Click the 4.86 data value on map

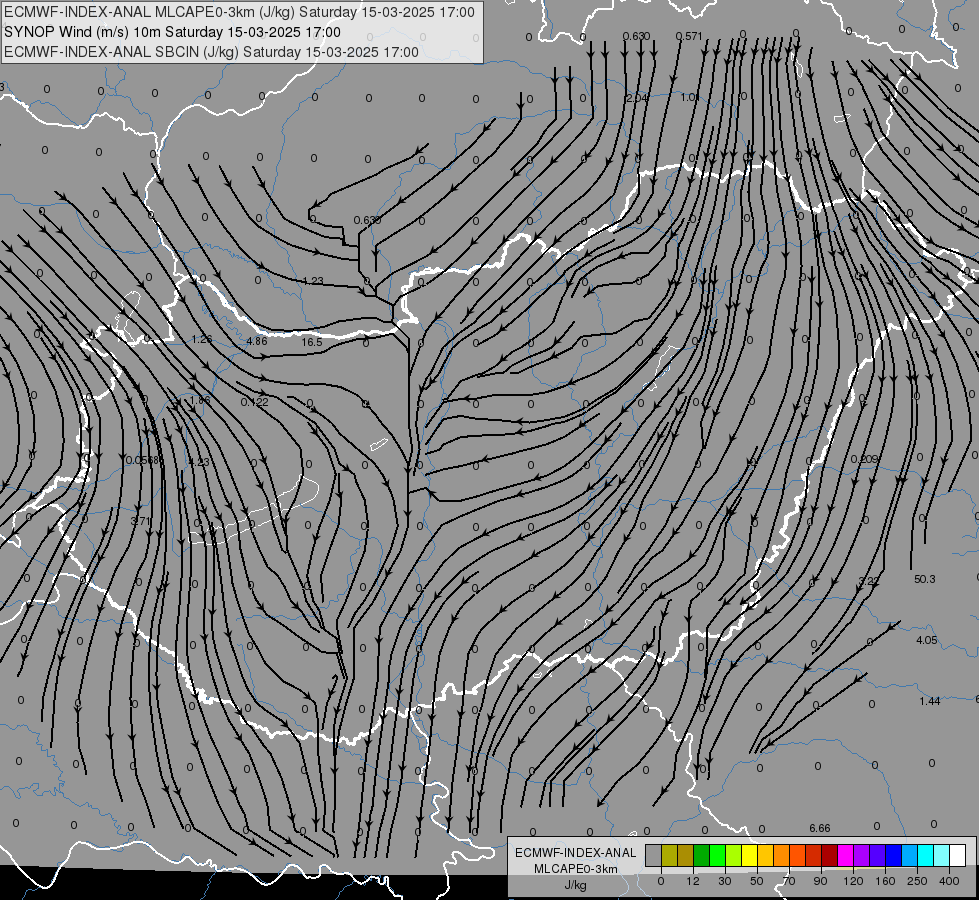click(257, 341)
